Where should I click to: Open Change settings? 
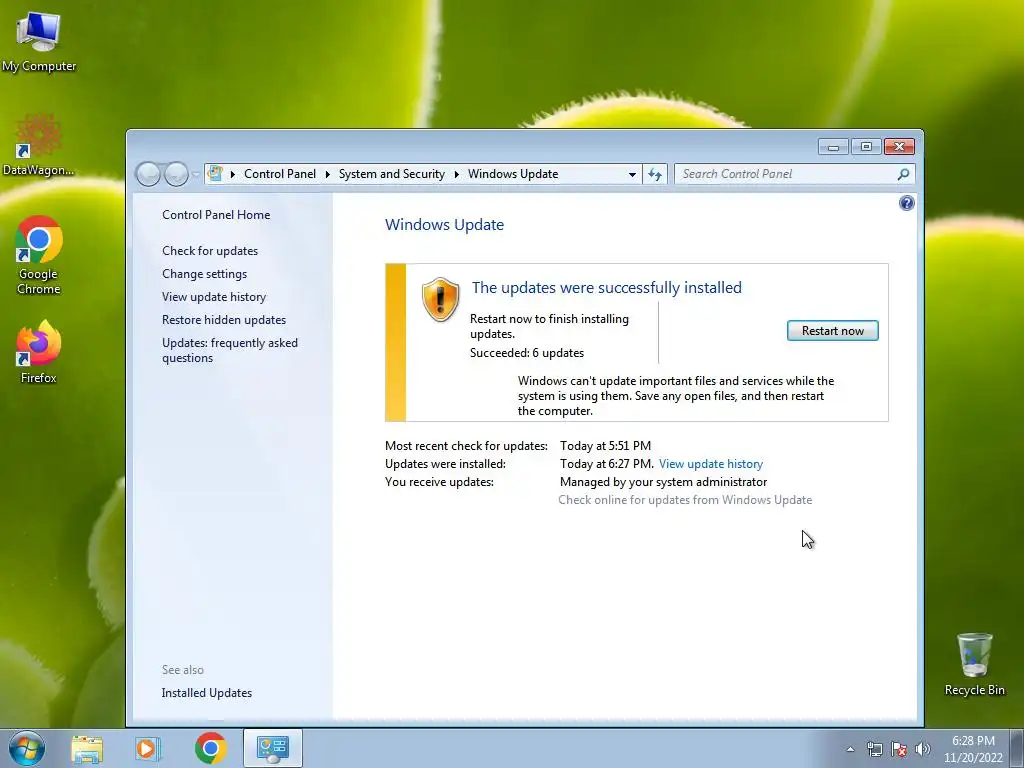click(x=204, y=274)
